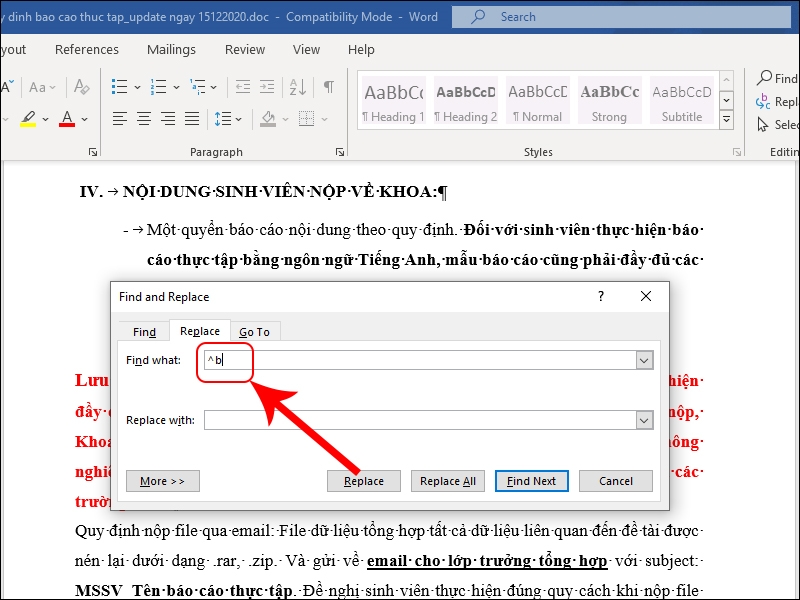Click the Increase Indent icon

tap(268, 86)
